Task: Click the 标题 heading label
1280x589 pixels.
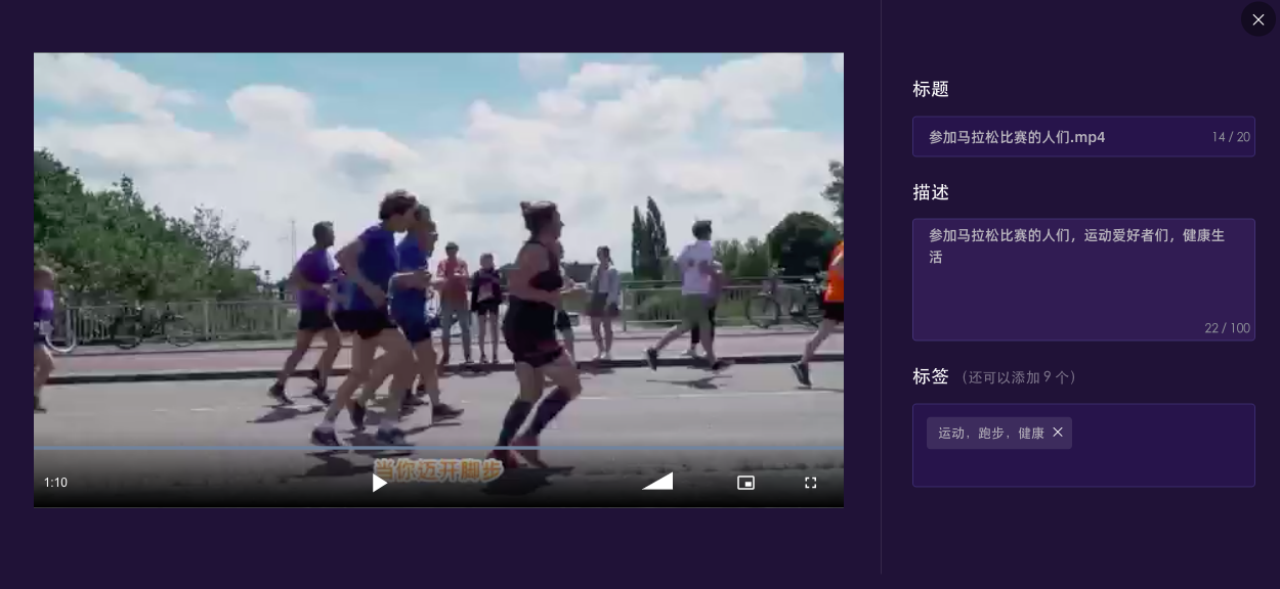Action: point(930,89)
